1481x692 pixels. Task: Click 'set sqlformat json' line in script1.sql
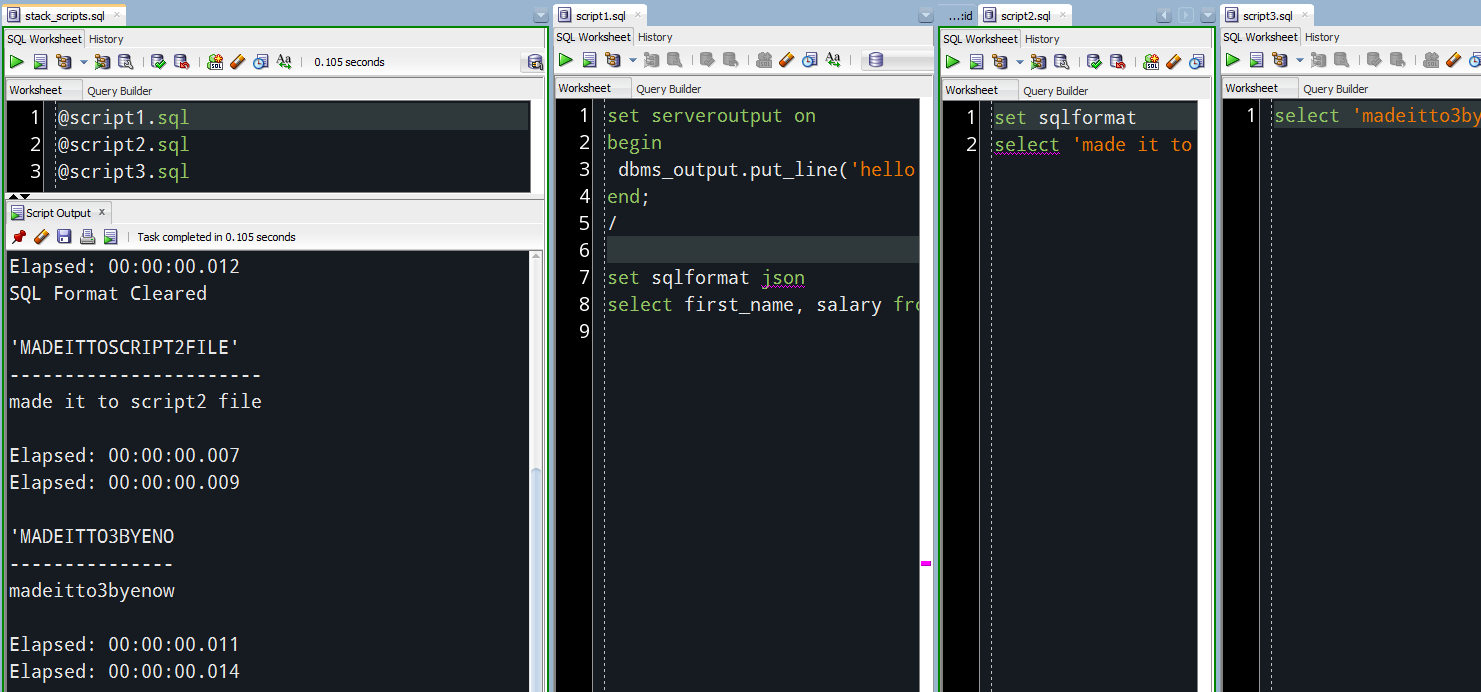click(706, 277)
